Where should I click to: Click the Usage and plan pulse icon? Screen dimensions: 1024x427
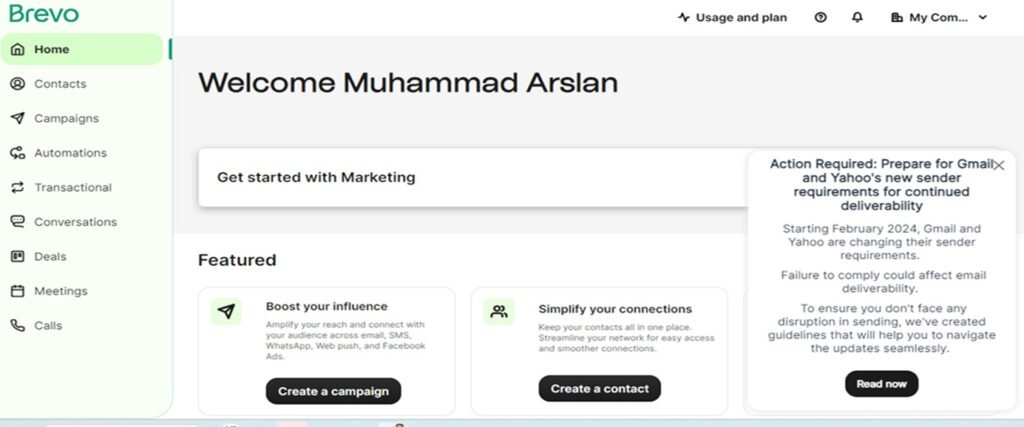pos(684,17)
